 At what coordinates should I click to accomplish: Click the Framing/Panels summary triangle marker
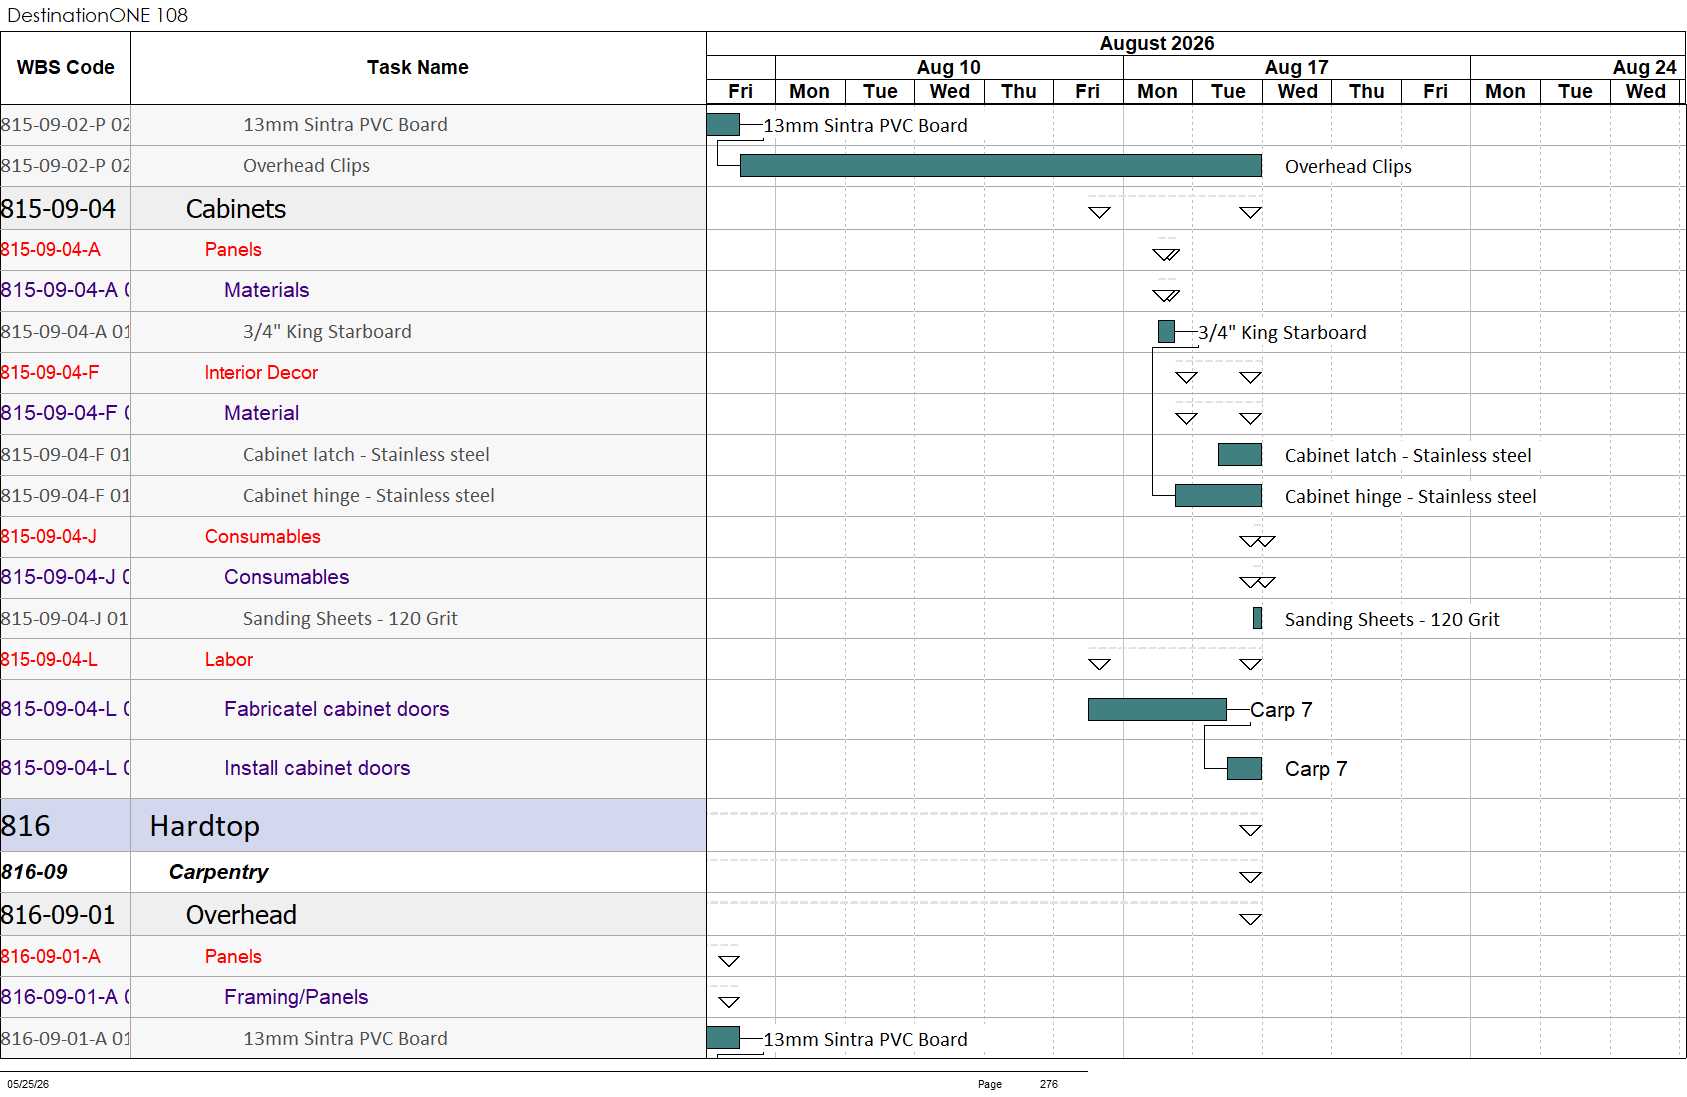tap(729, 1002)
